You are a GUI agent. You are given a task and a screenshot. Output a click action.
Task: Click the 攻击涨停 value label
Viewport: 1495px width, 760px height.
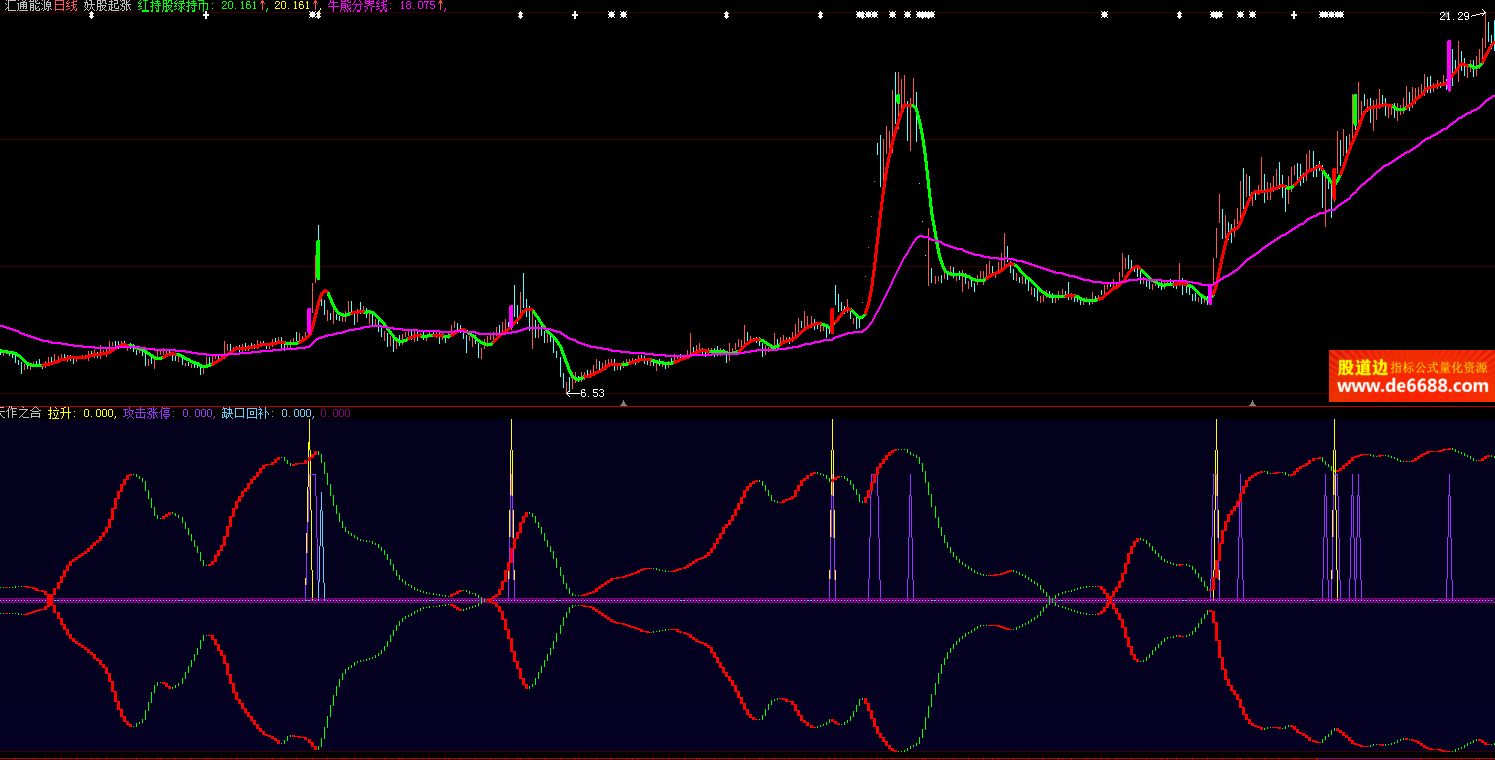[x=168, y=413]
